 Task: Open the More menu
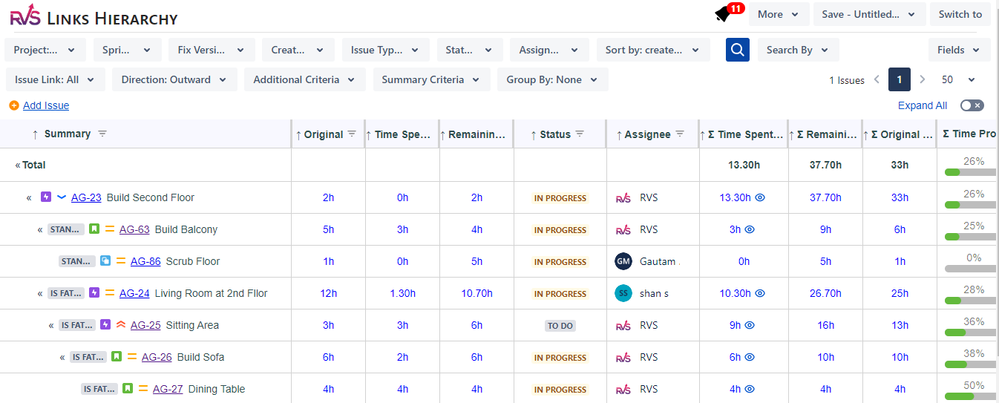[777, 14]
